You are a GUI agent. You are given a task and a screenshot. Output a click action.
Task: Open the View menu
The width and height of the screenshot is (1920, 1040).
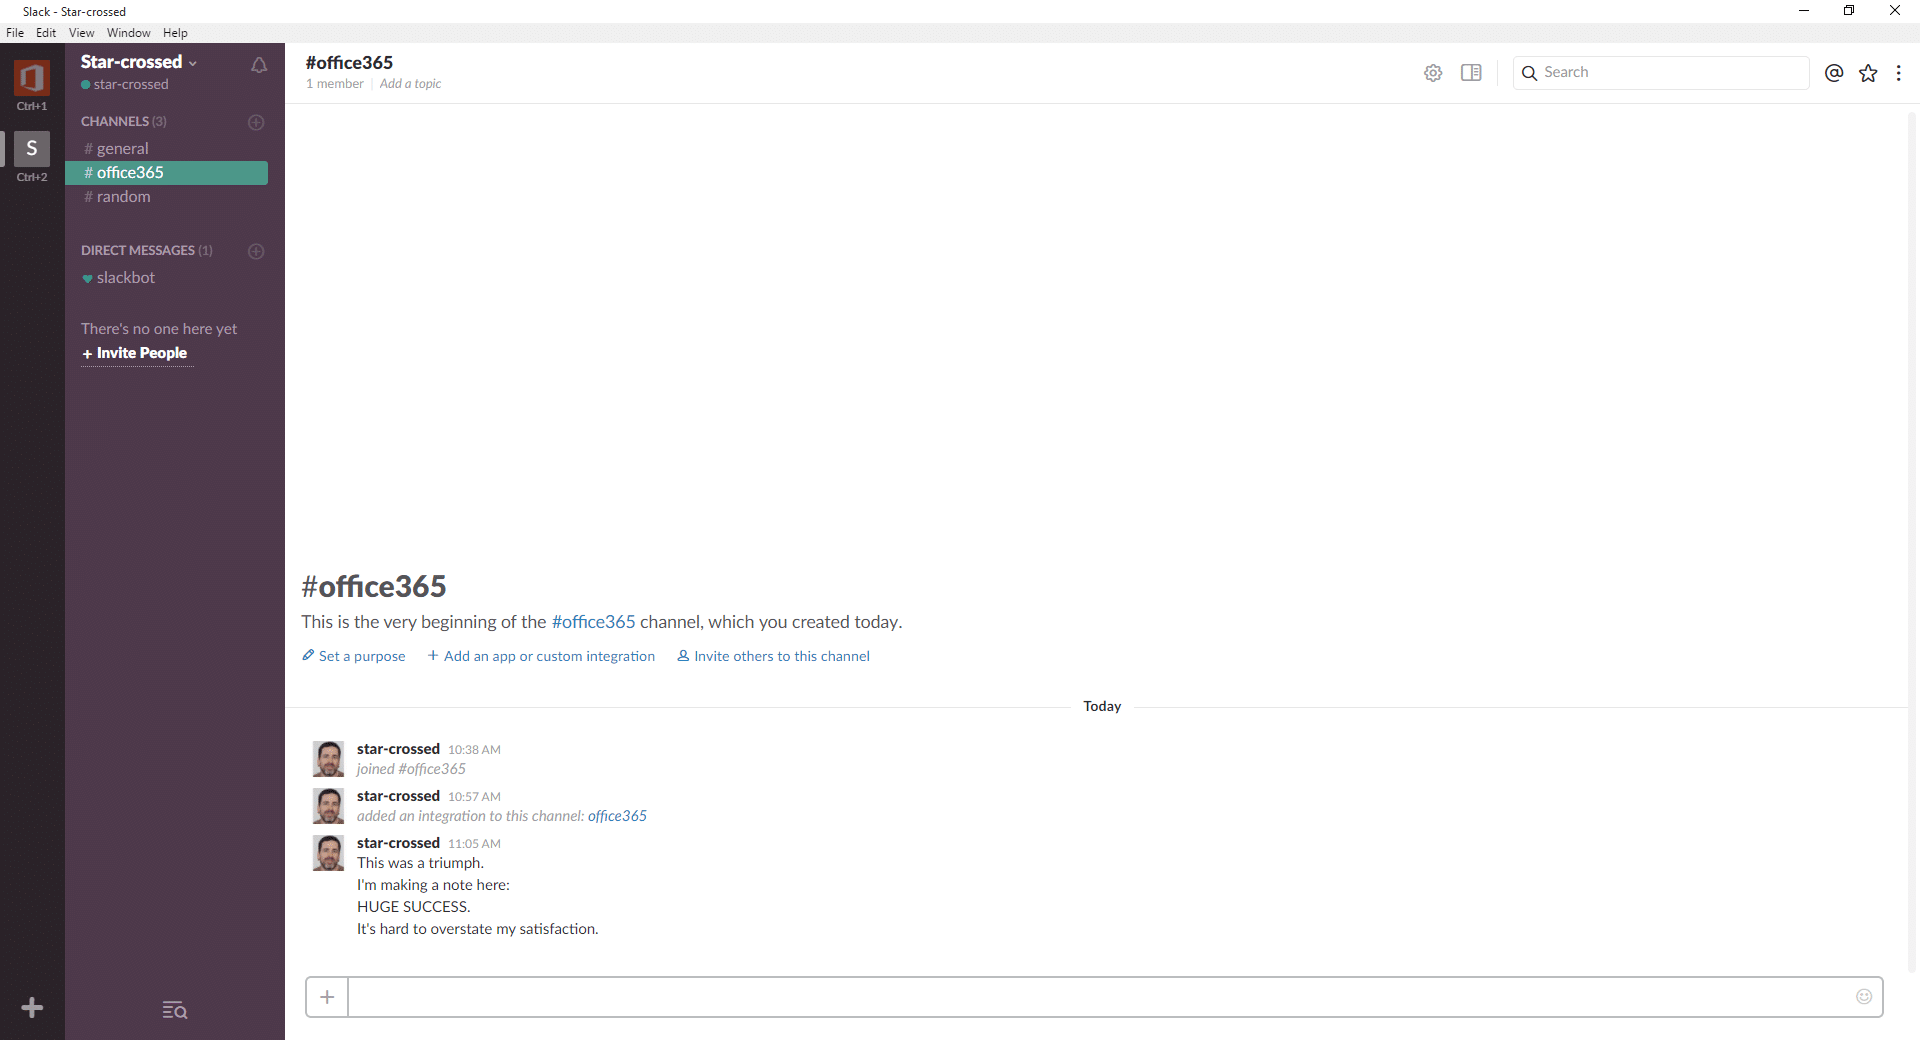click(x=81, y=33)
